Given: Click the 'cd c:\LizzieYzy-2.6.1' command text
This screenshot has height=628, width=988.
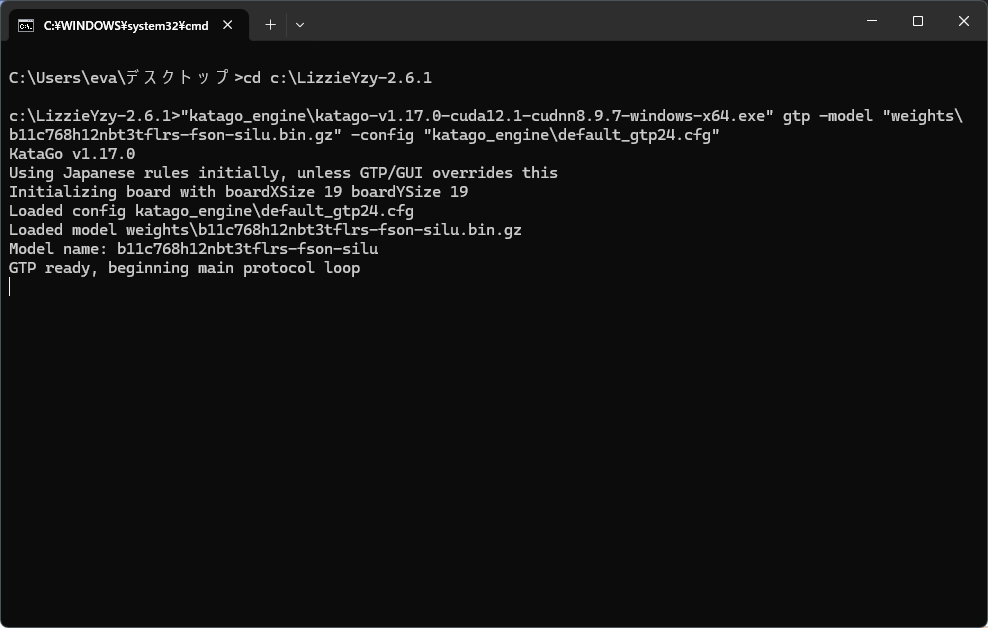Looking at the screenshot, I should (x=338, y=78).
